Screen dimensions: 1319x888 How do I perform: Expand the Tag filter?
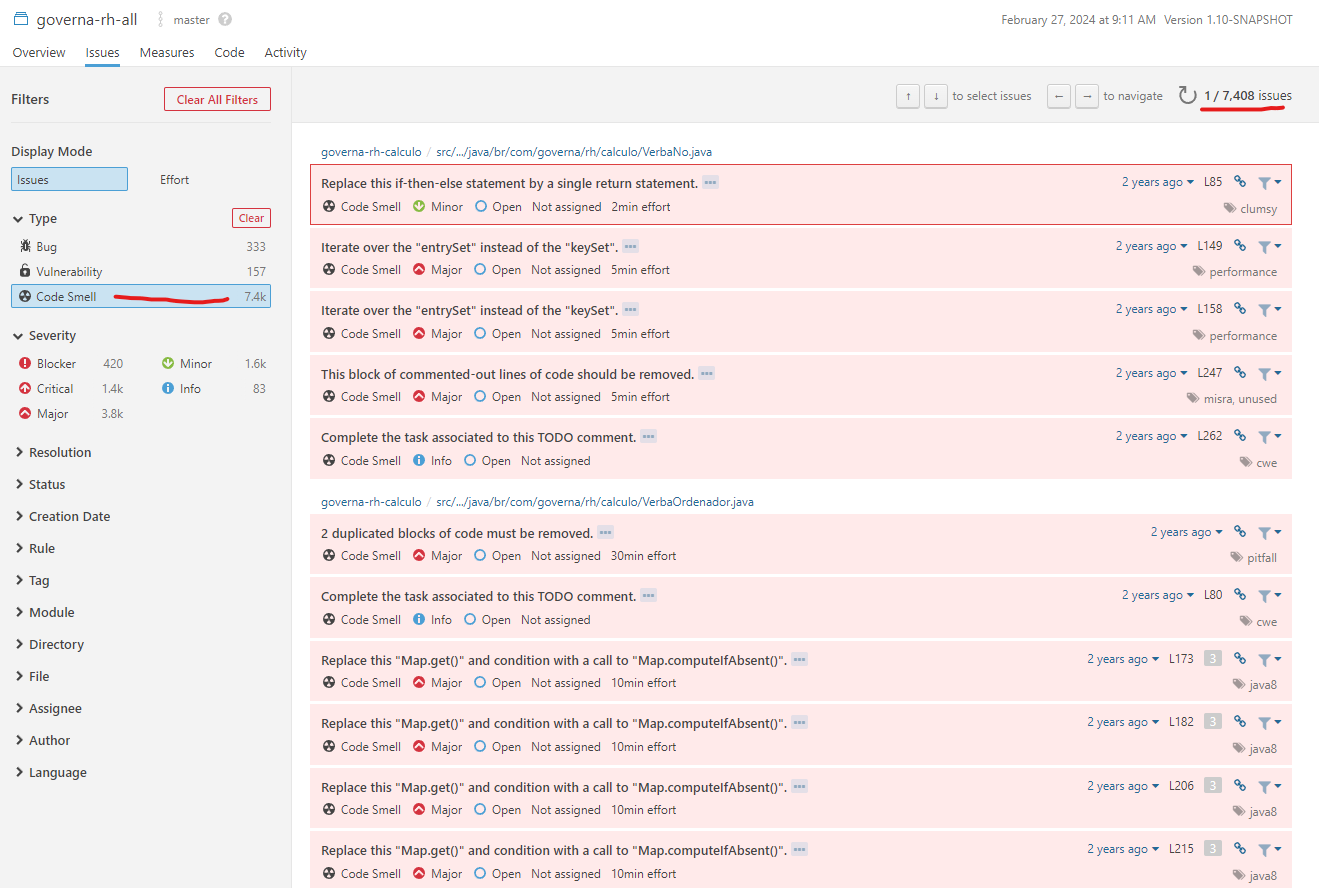32,581
